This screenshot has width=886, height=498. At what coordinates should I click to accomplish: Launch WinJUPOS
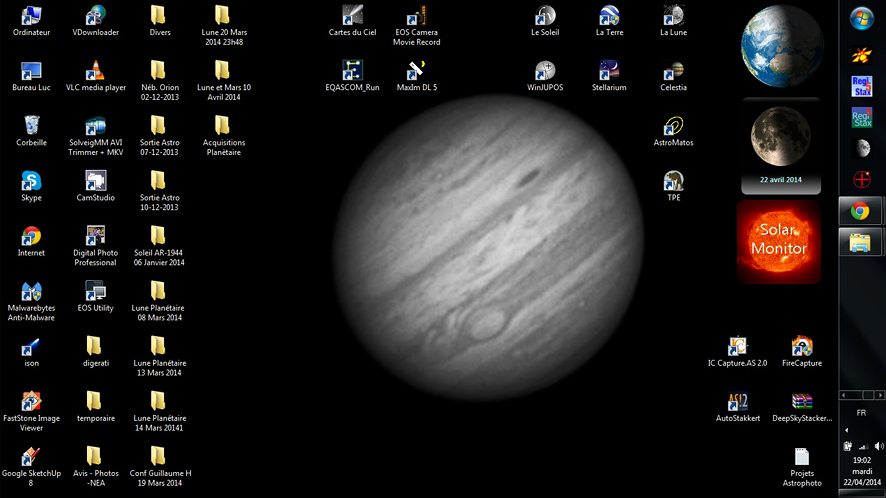pyautogui.click(x=545, y=76)
